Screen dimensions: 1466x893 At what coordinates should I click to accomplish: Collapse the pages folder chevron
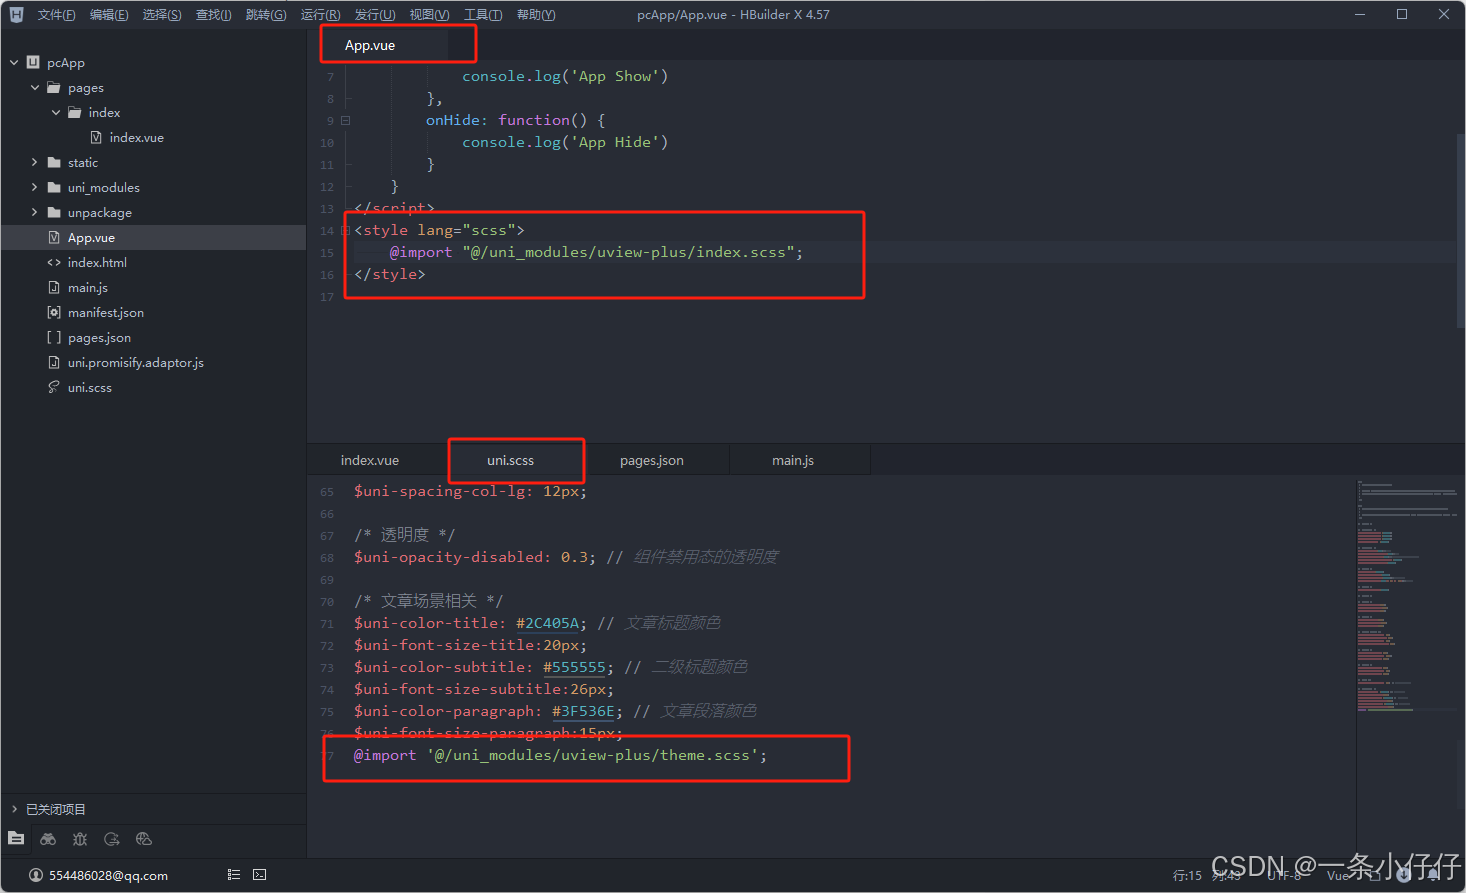click(35, 87)
